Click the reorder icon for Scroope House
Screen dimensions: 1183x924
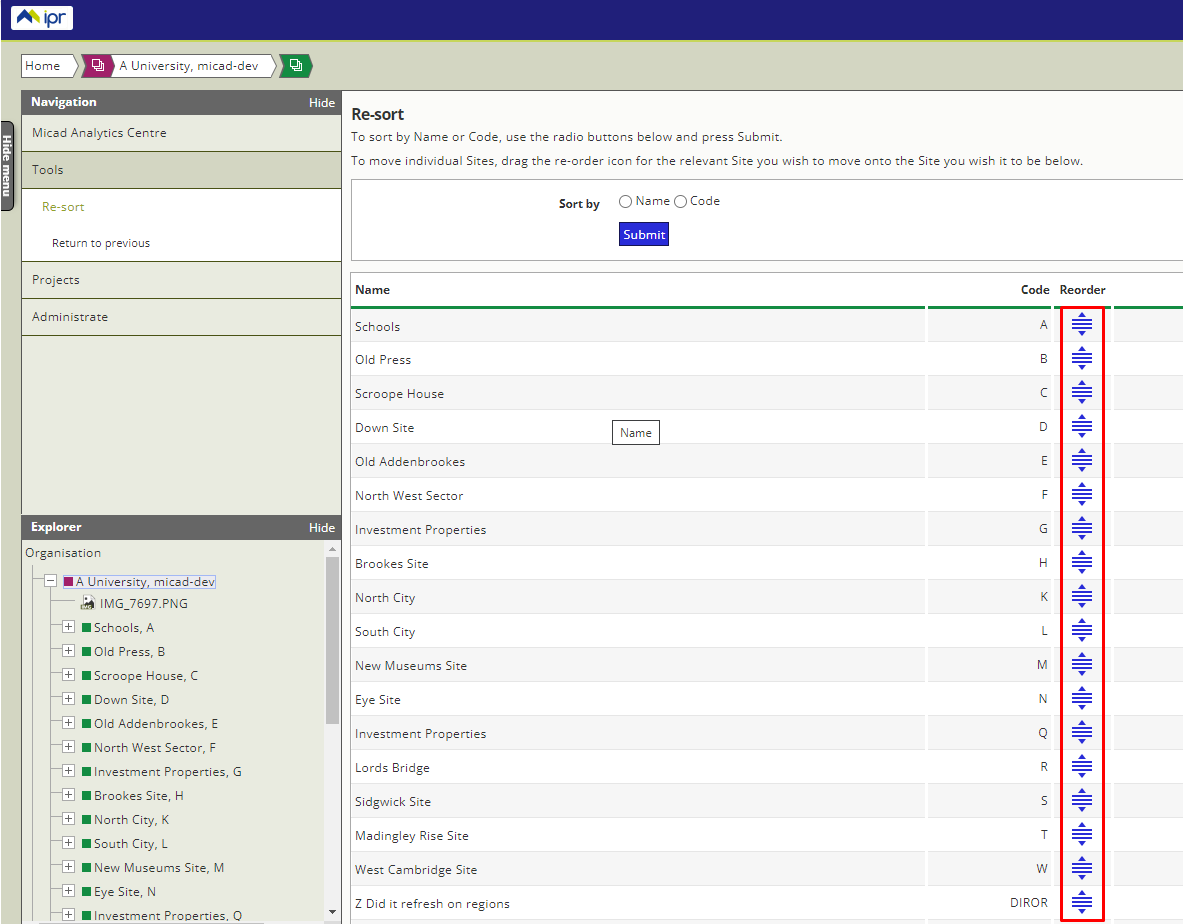pos(1081,393)
